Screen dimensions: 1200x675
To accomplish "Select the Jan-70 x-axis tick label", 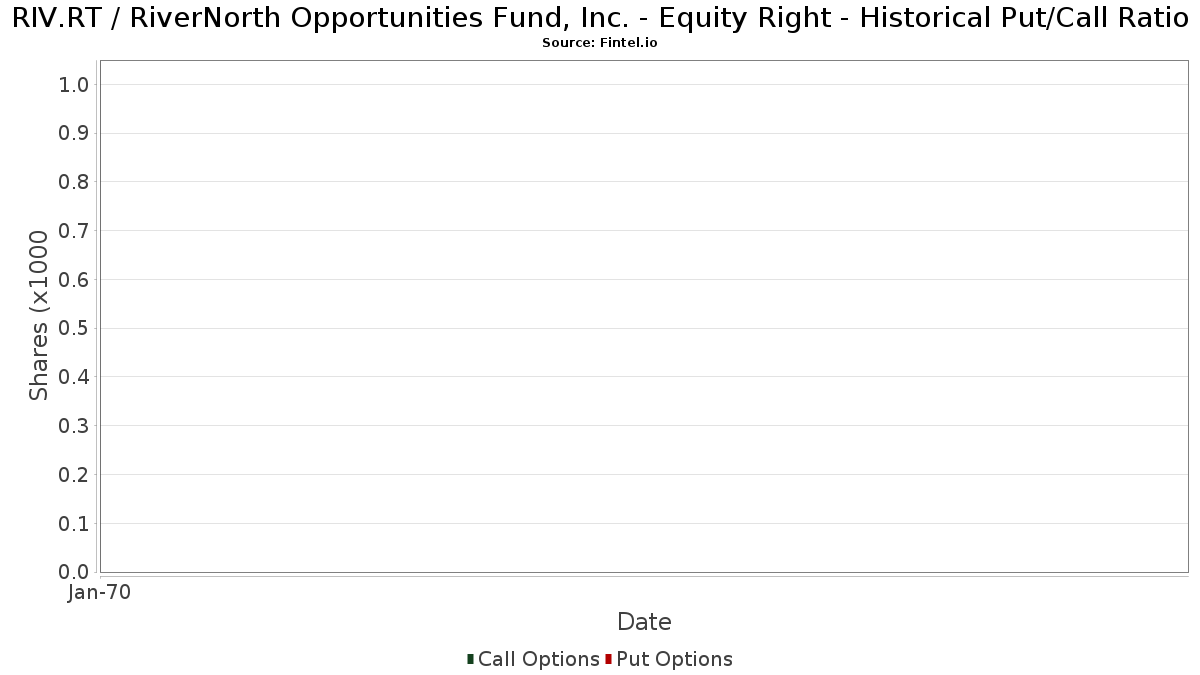I will pos(99,593).
